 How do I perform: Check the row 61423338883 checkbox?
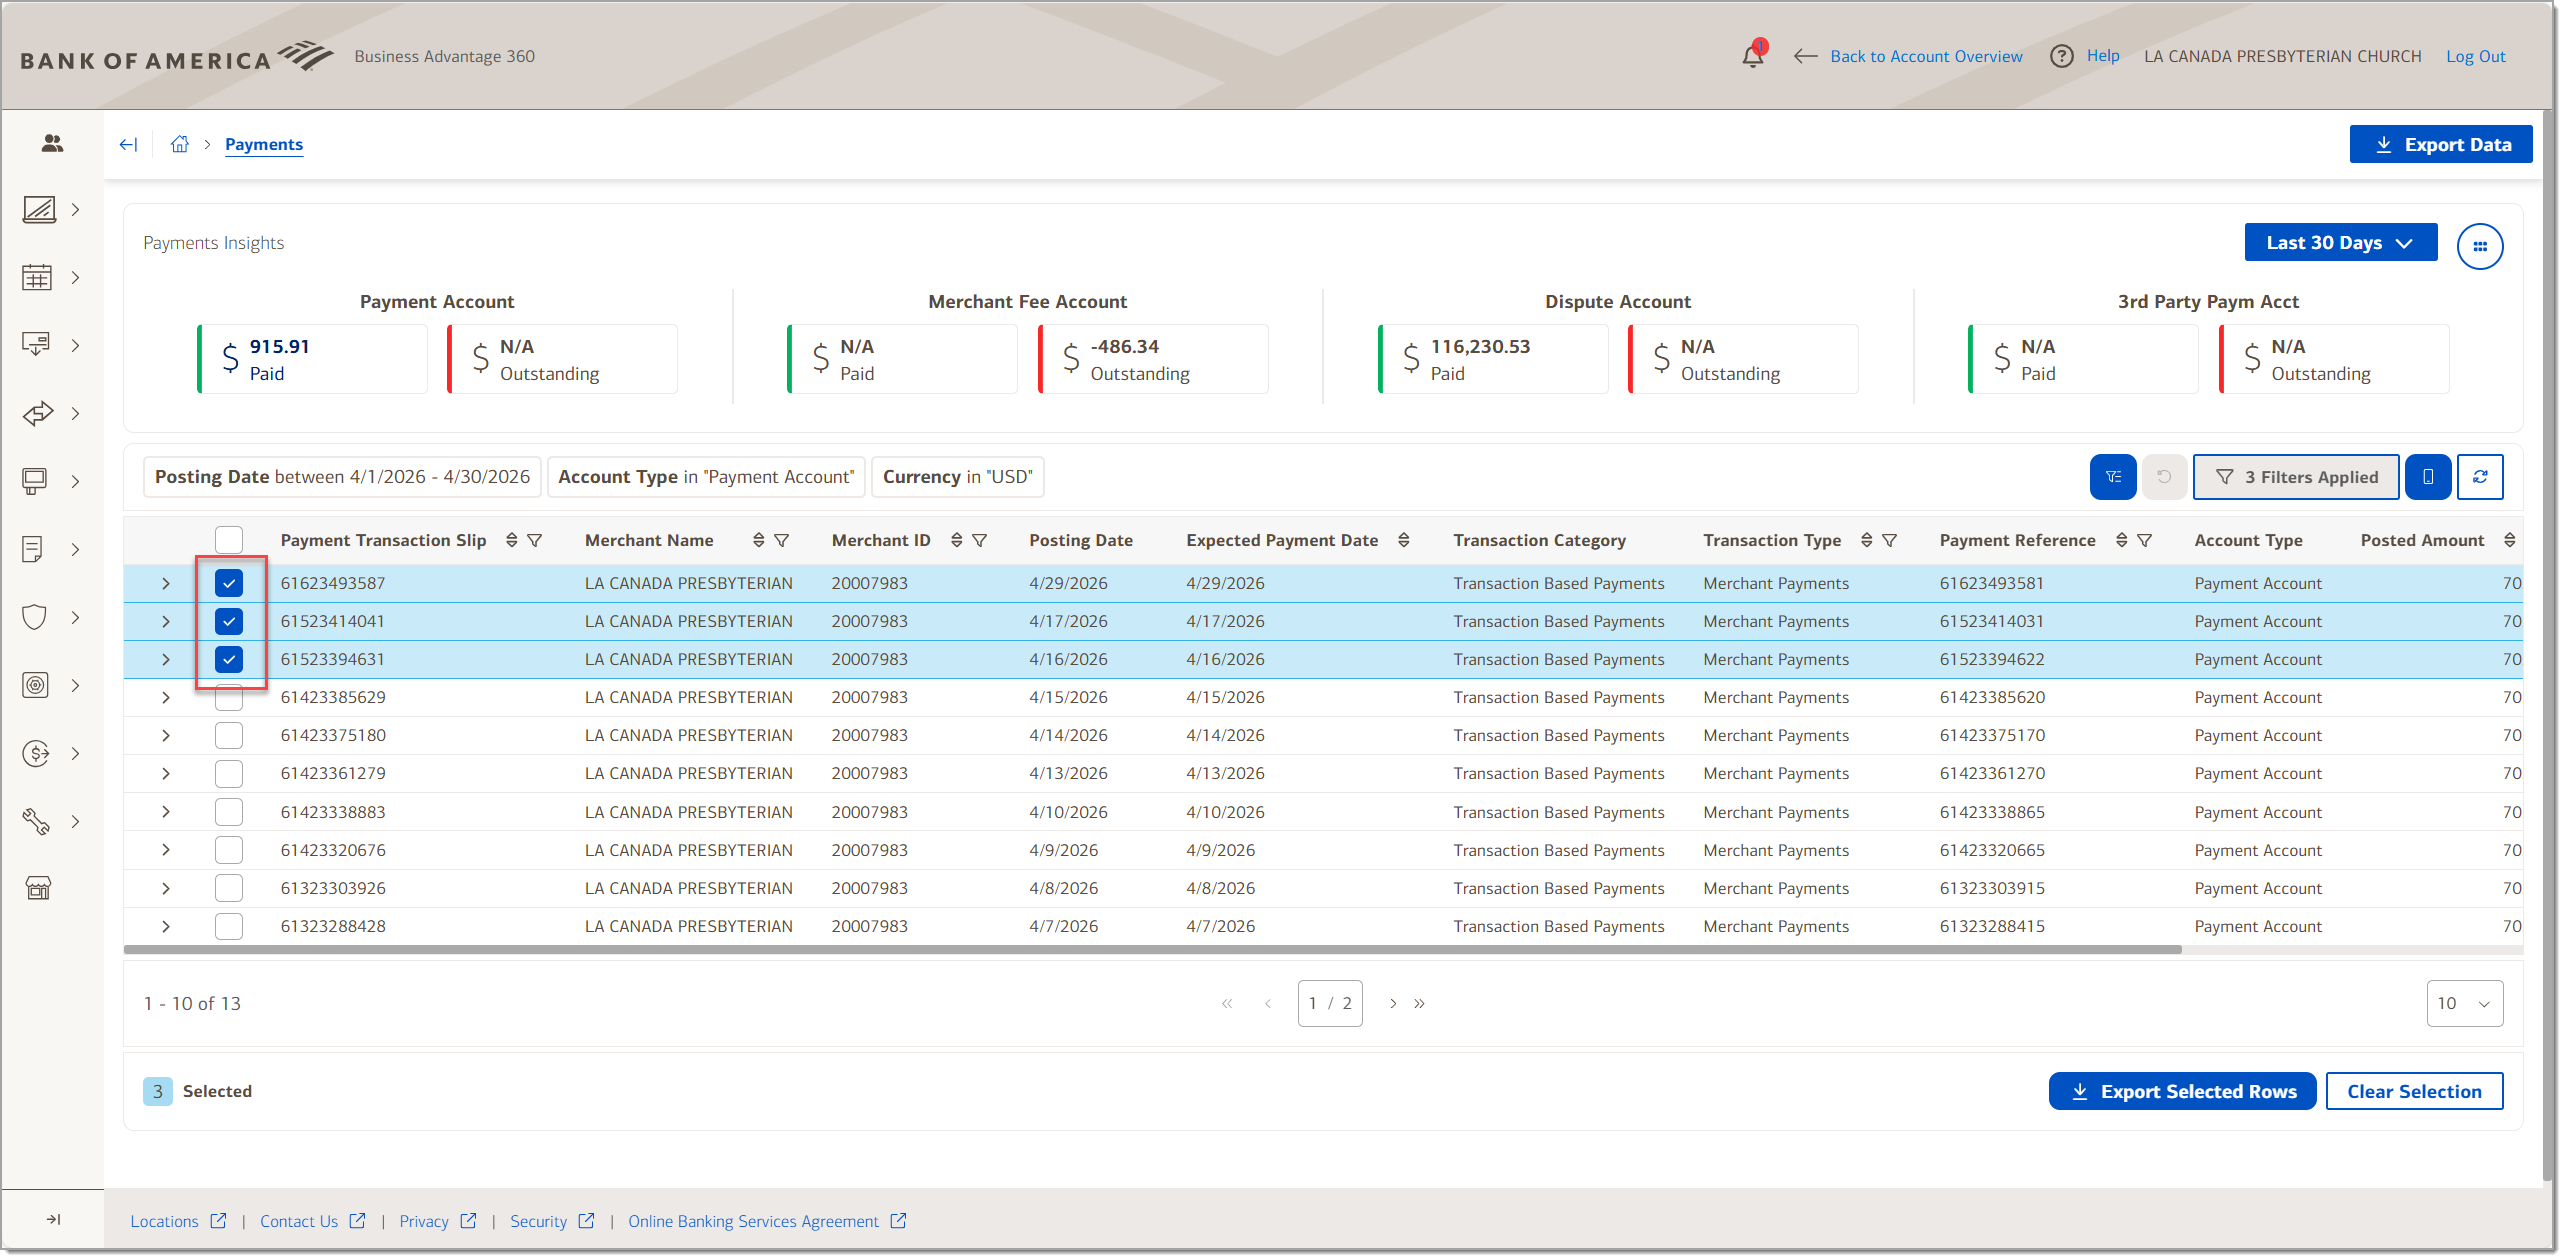[229, 812]
